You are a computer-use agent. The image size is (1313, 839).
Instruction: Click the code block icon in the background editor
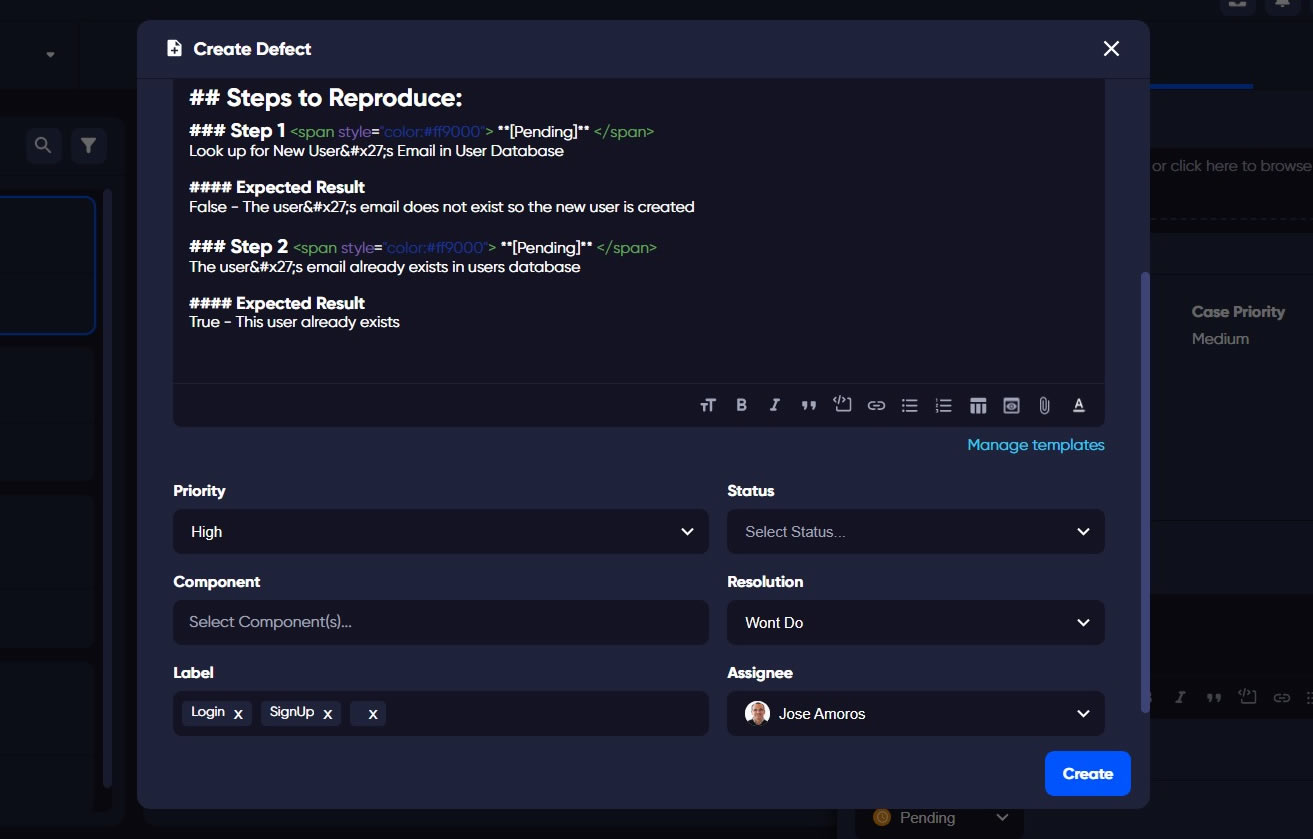(1247, 696)
